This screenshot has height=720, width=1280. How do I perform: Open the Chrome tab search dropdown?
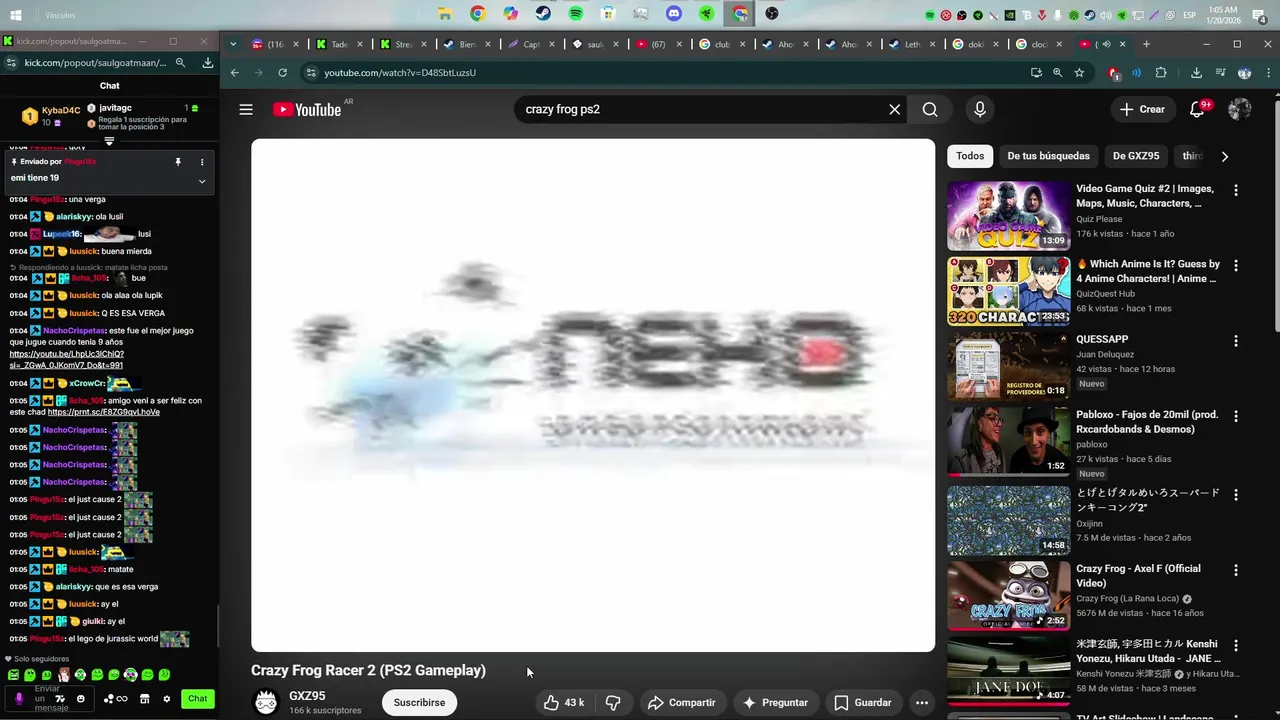233,44
